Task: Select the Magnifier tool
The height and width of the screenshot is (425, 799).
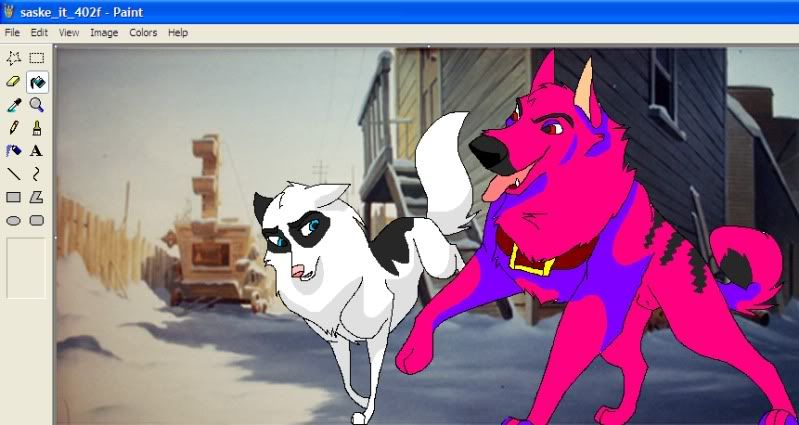Action: pyautogui.click(x=37, y=105)
